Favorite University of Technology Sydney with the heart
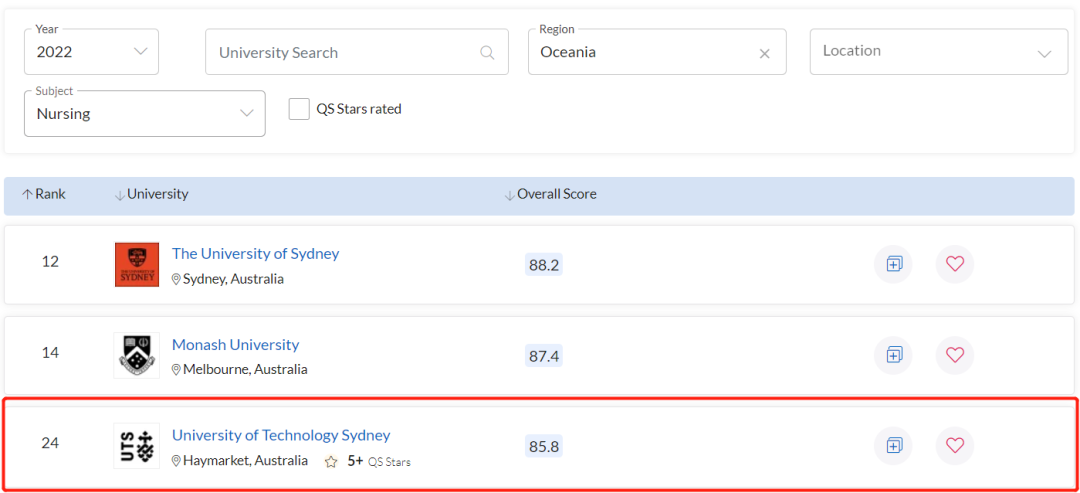 (955, 445)
